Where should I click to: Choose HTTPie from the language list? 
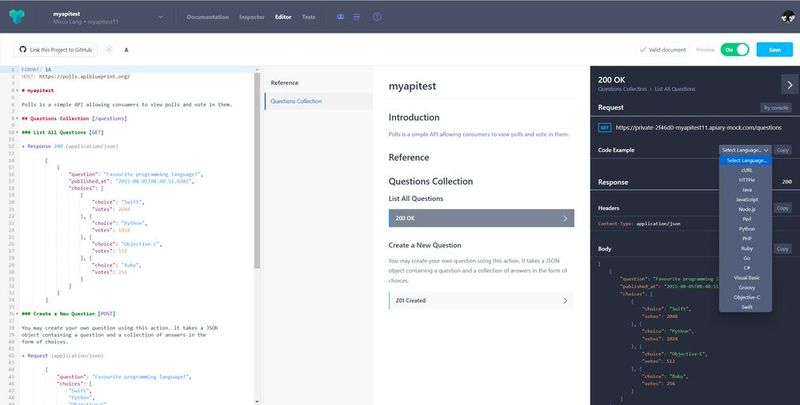(746, 180)
